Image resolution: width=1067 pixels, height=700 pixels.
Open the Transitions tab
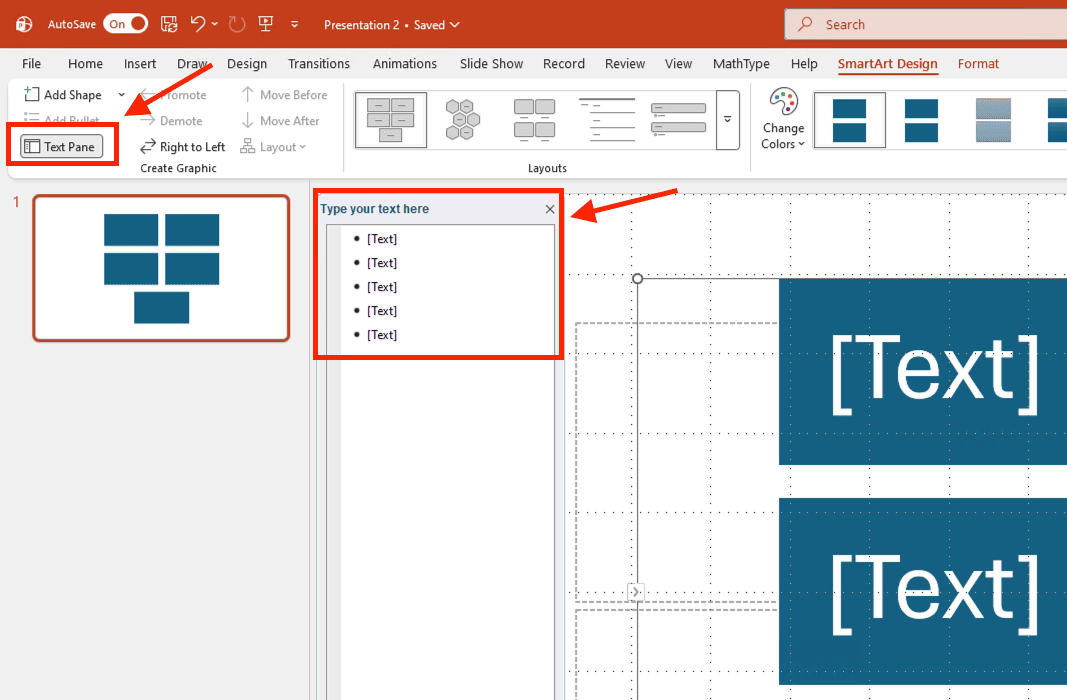coord(318,63)
